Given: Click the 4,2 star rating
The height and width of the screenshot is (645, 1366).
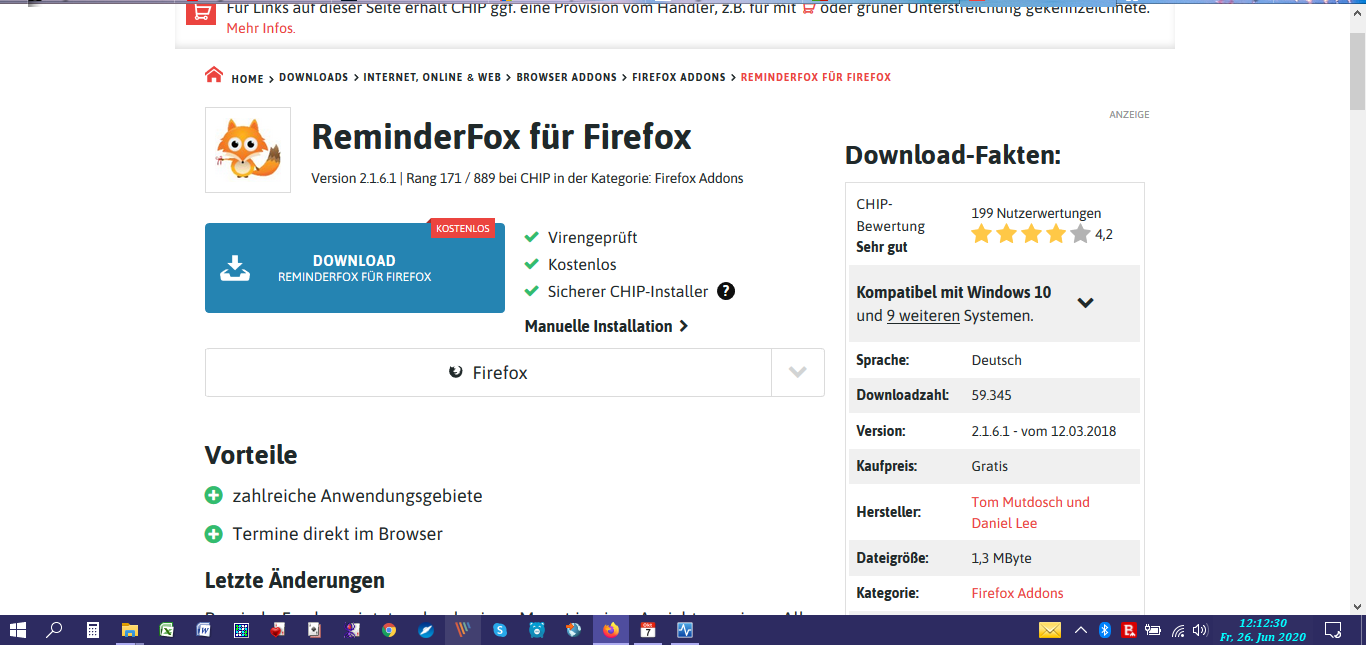Looking at the screenshot, I should [x=1042, y=234].
